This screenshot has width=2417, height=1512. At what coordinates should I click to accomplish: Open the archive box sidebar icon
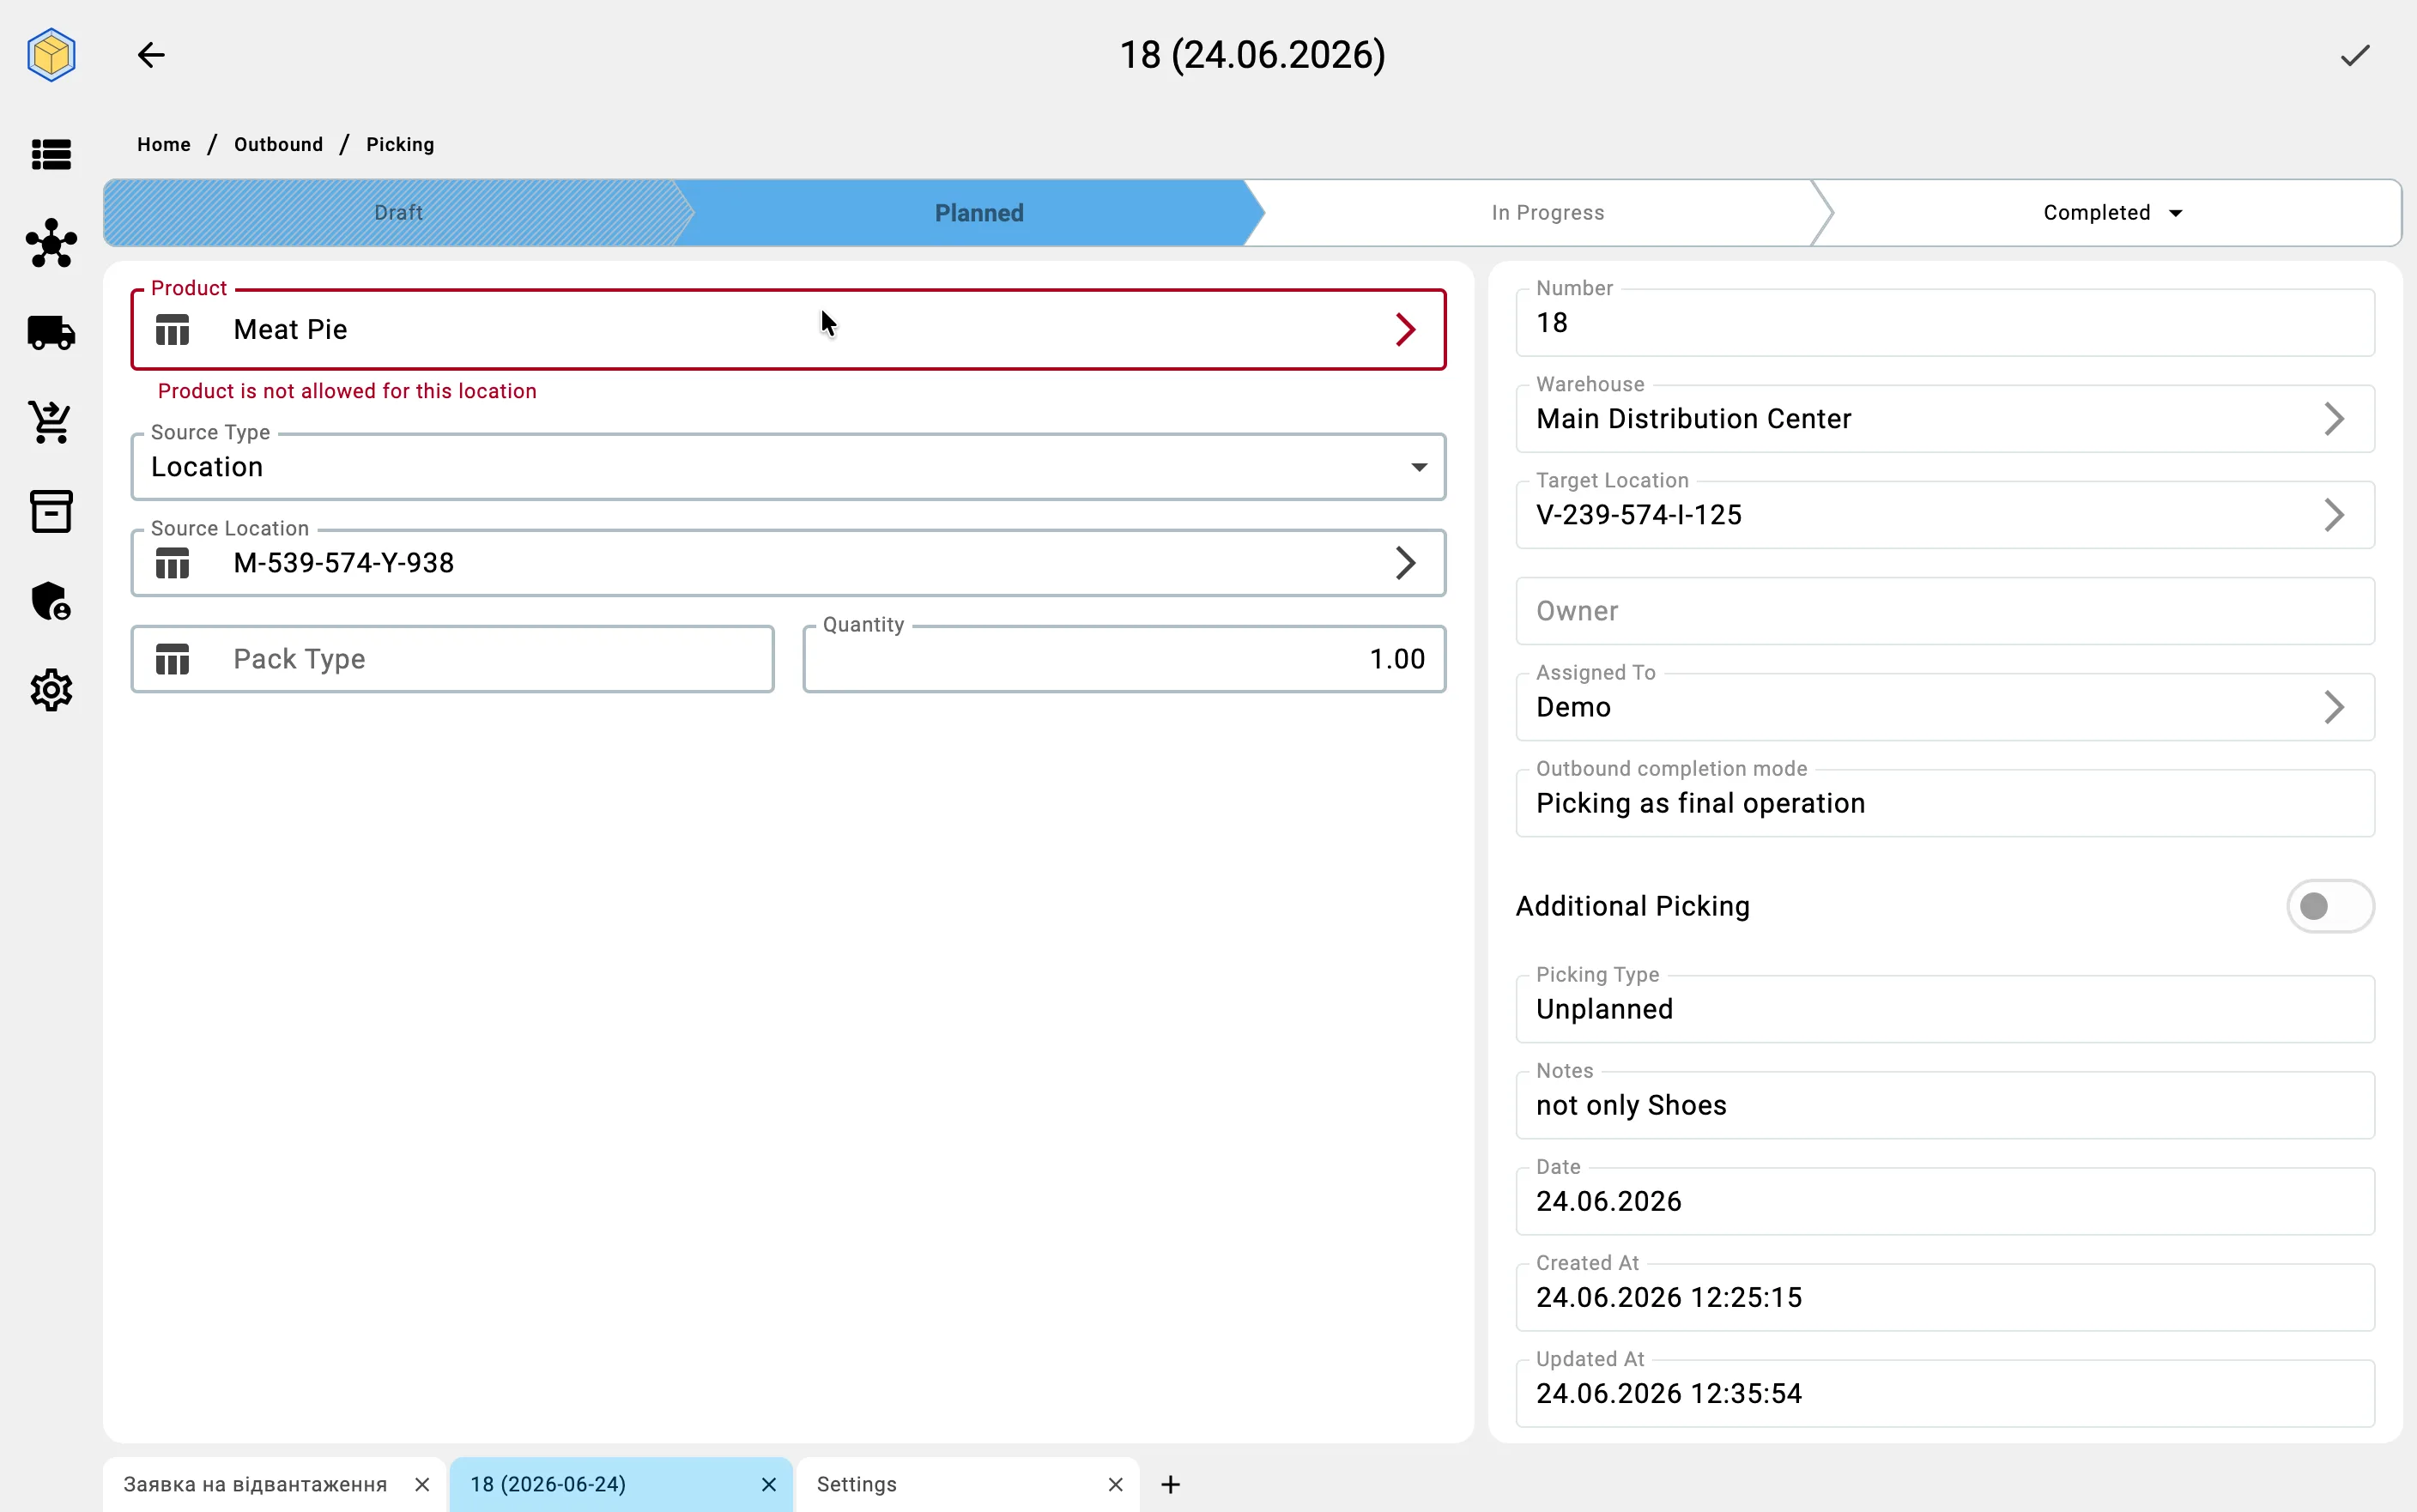pyautogui.click(x=51, y=511)
